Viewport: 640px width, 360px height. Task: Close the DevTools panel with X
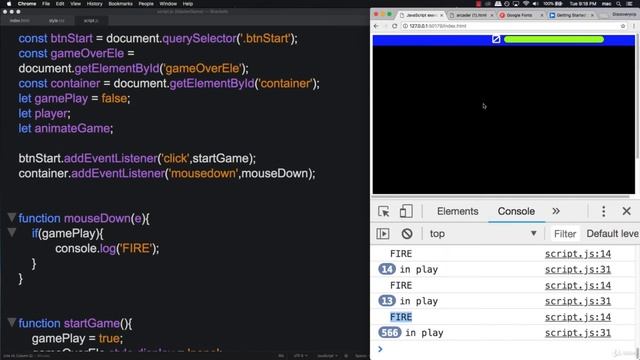point(627,211)
